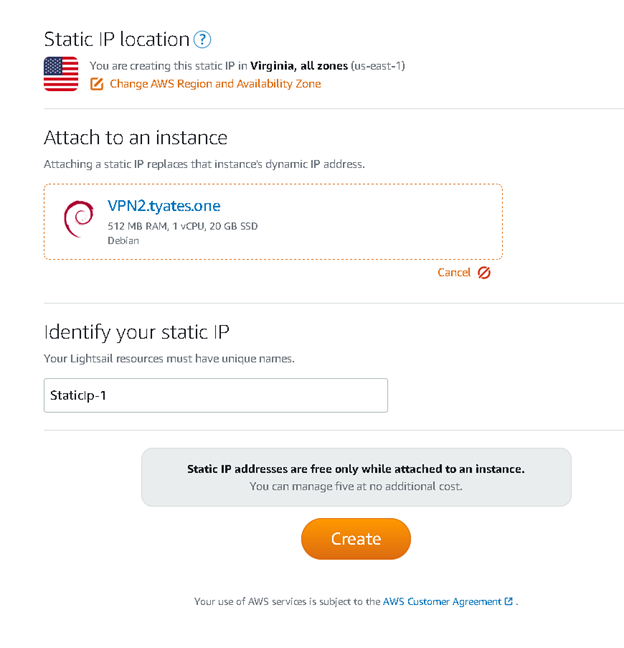Focus the StaticIp-1 name field
Screen dimensions: 624x648
(216, 395)
